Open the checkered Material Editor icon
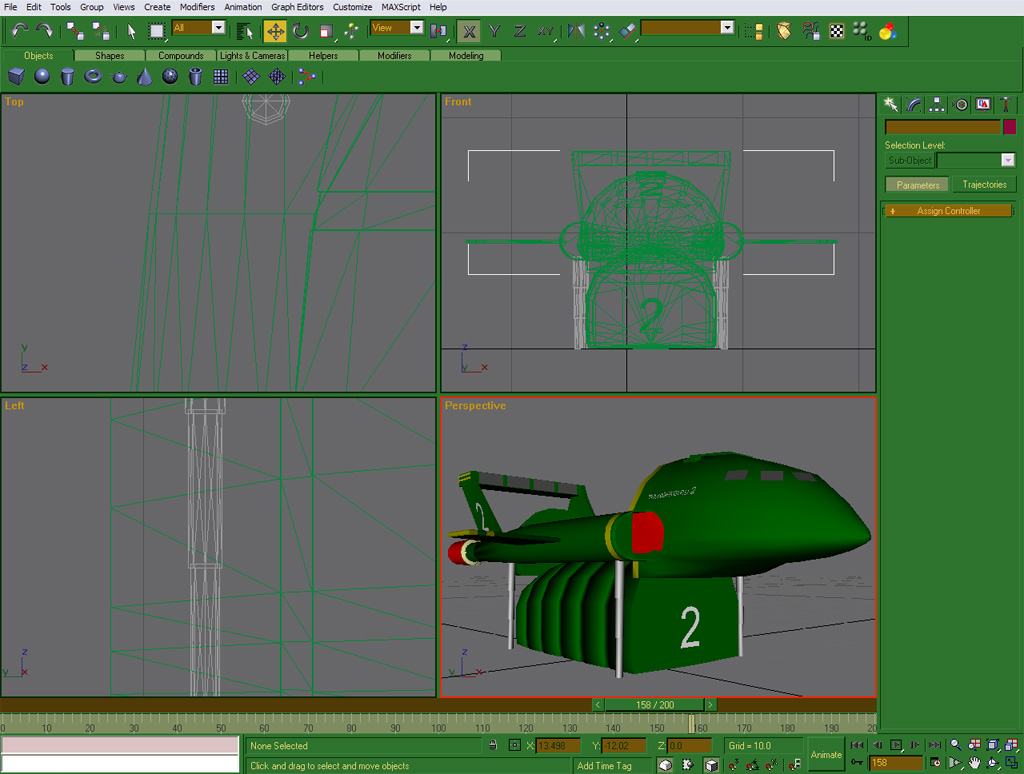1024x774 pixels. click(837, 31)
